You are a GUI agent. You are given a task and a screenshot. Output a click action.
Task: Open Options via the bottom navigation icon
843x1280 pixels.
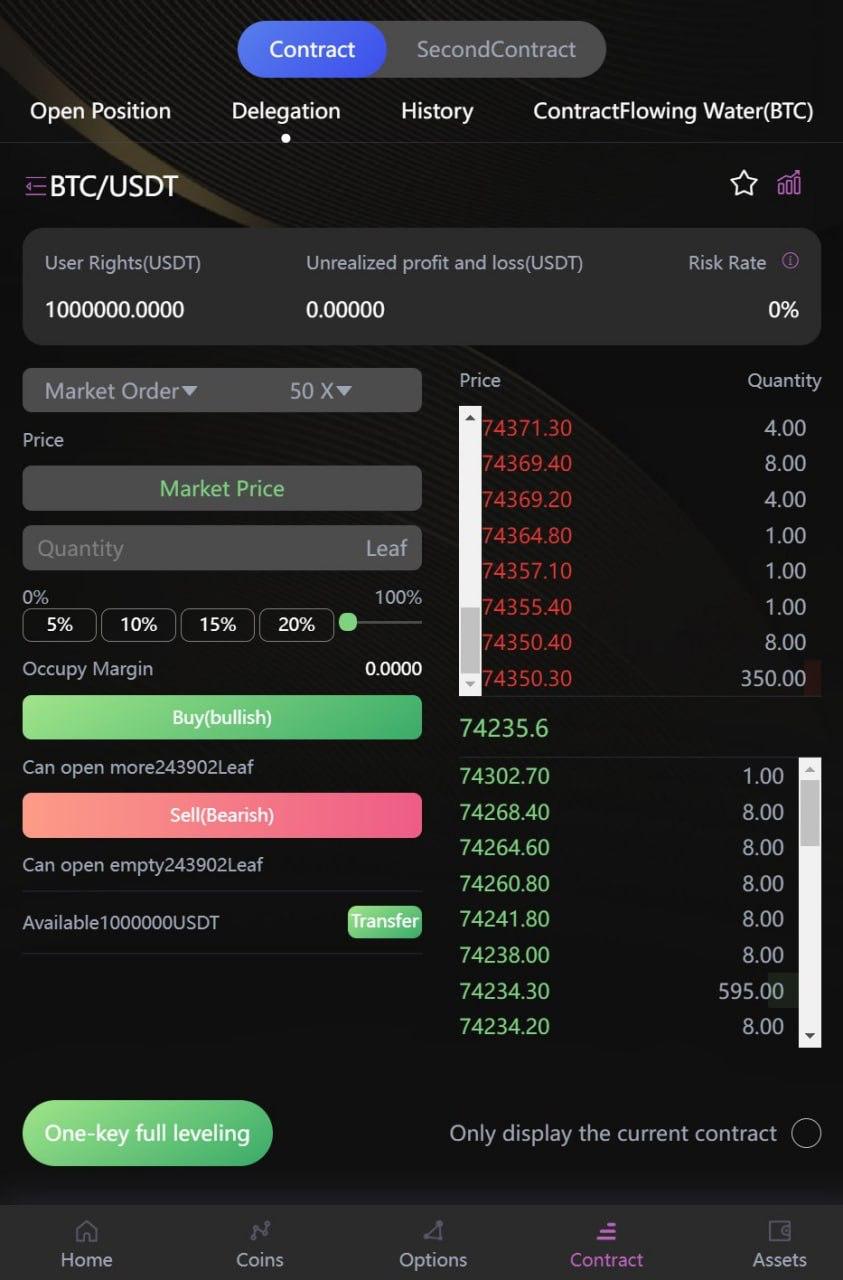pos(433,1242)
